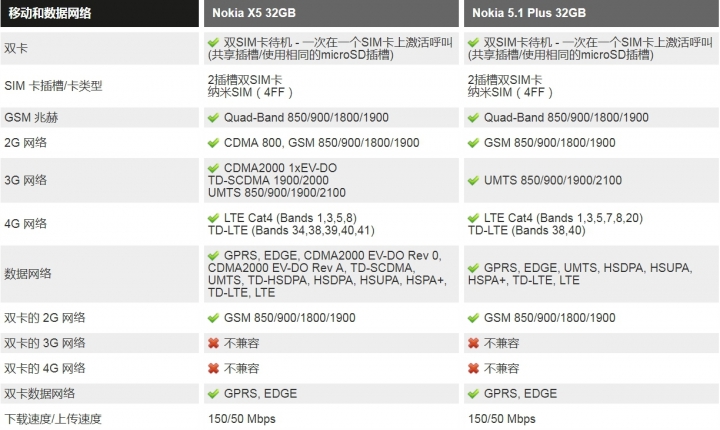Click the 4G 网络 row label
The image size is (720, 430).
pyautogui.click(x=26, y=224)
